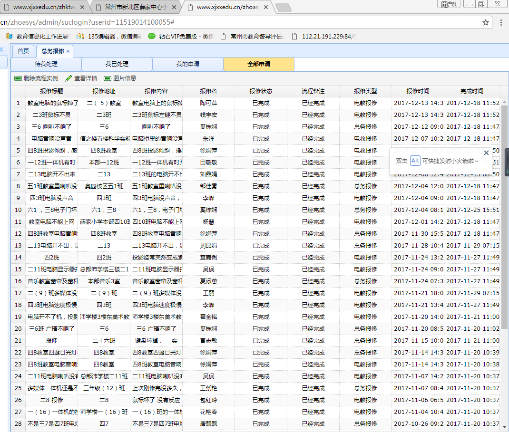Select the row reported 2017-11-06 06:5

click(256, 400)
